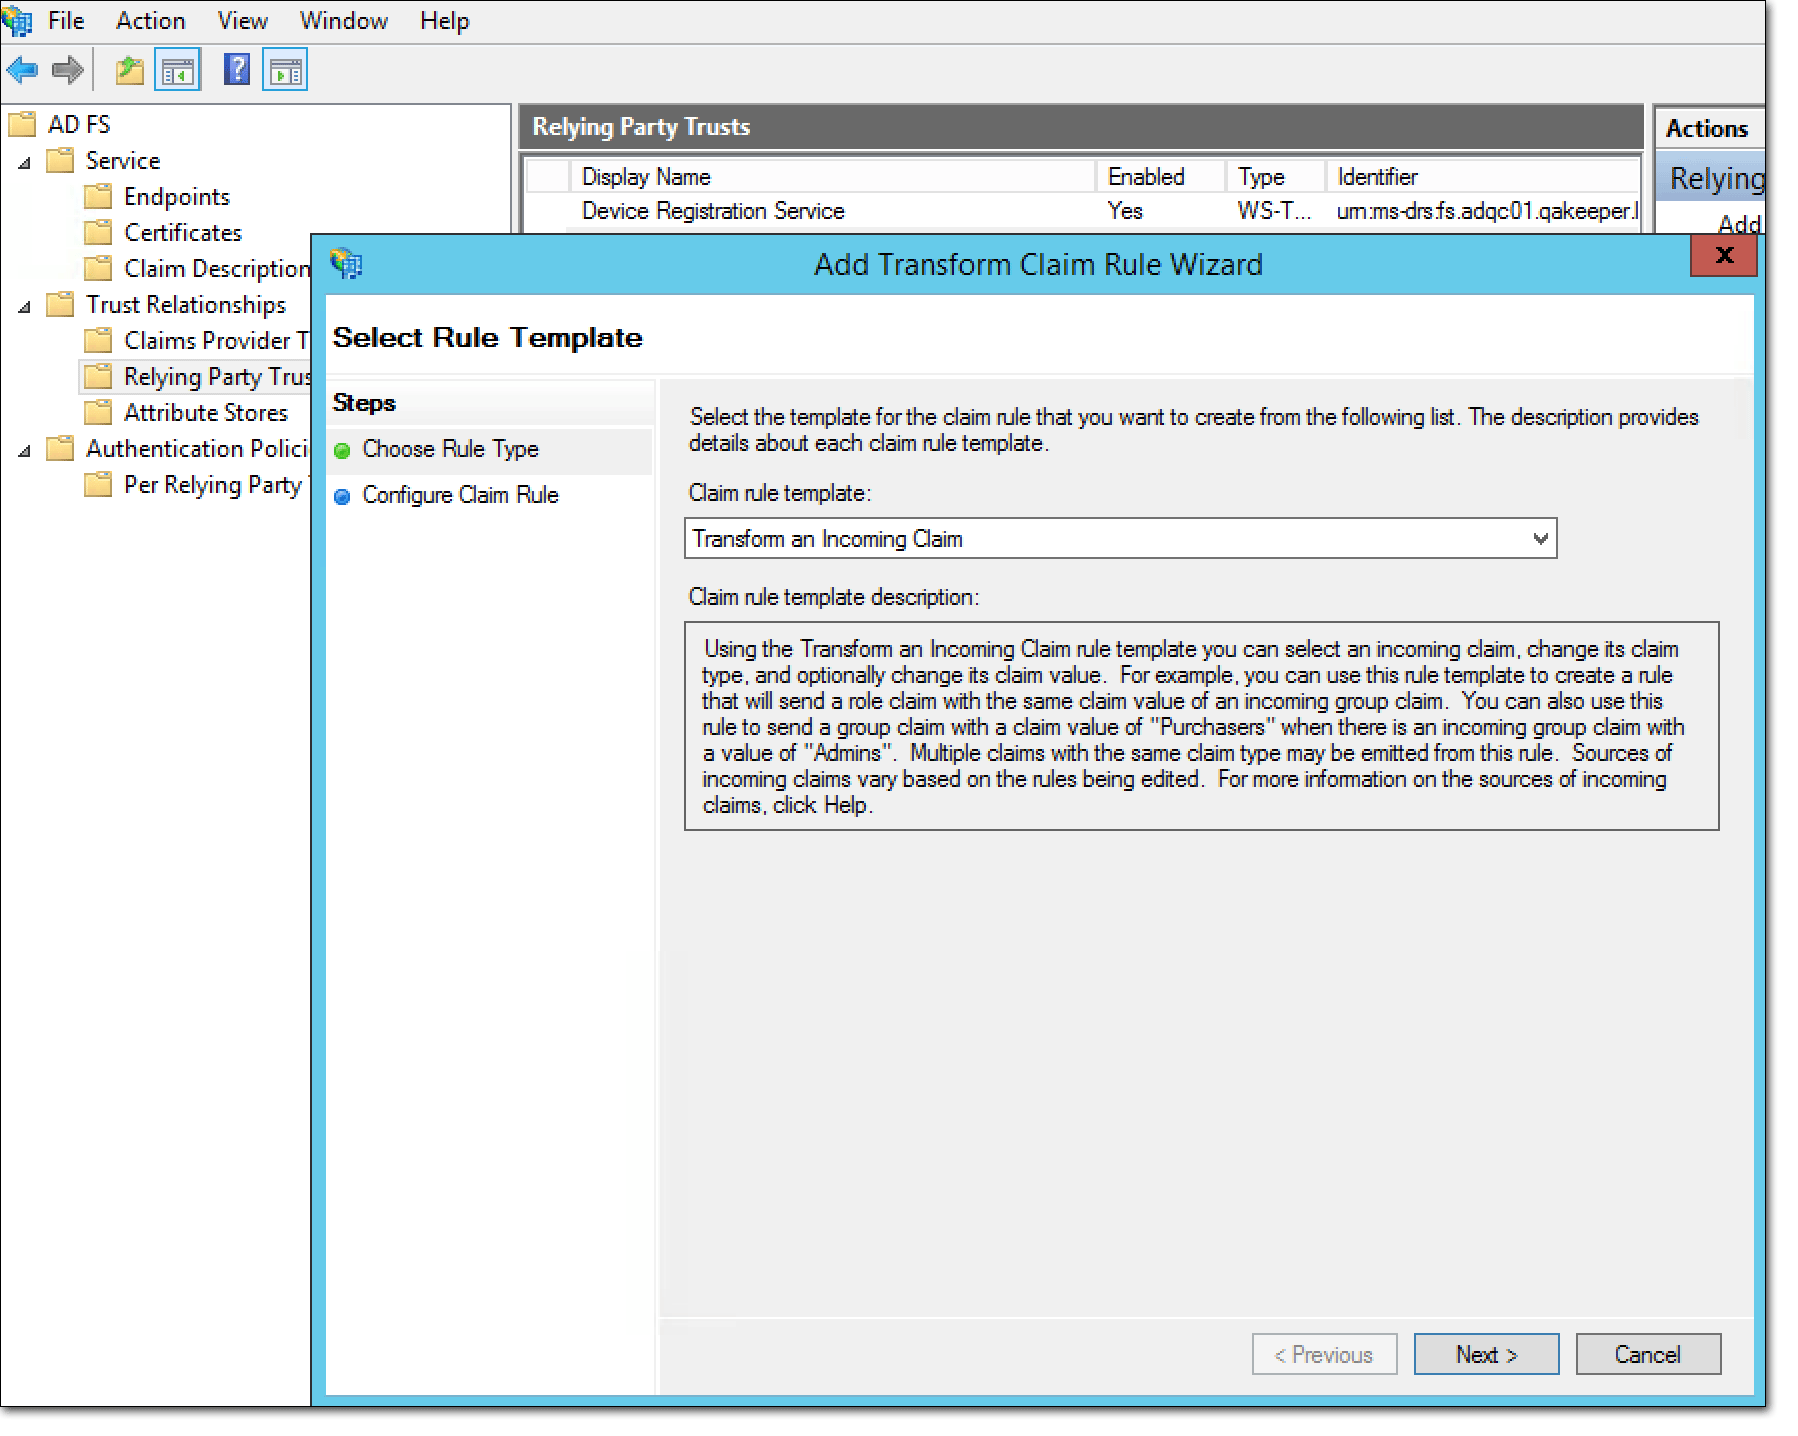Open the View menu
The height and width of the screenshot is (1436, 1798).
241,20
